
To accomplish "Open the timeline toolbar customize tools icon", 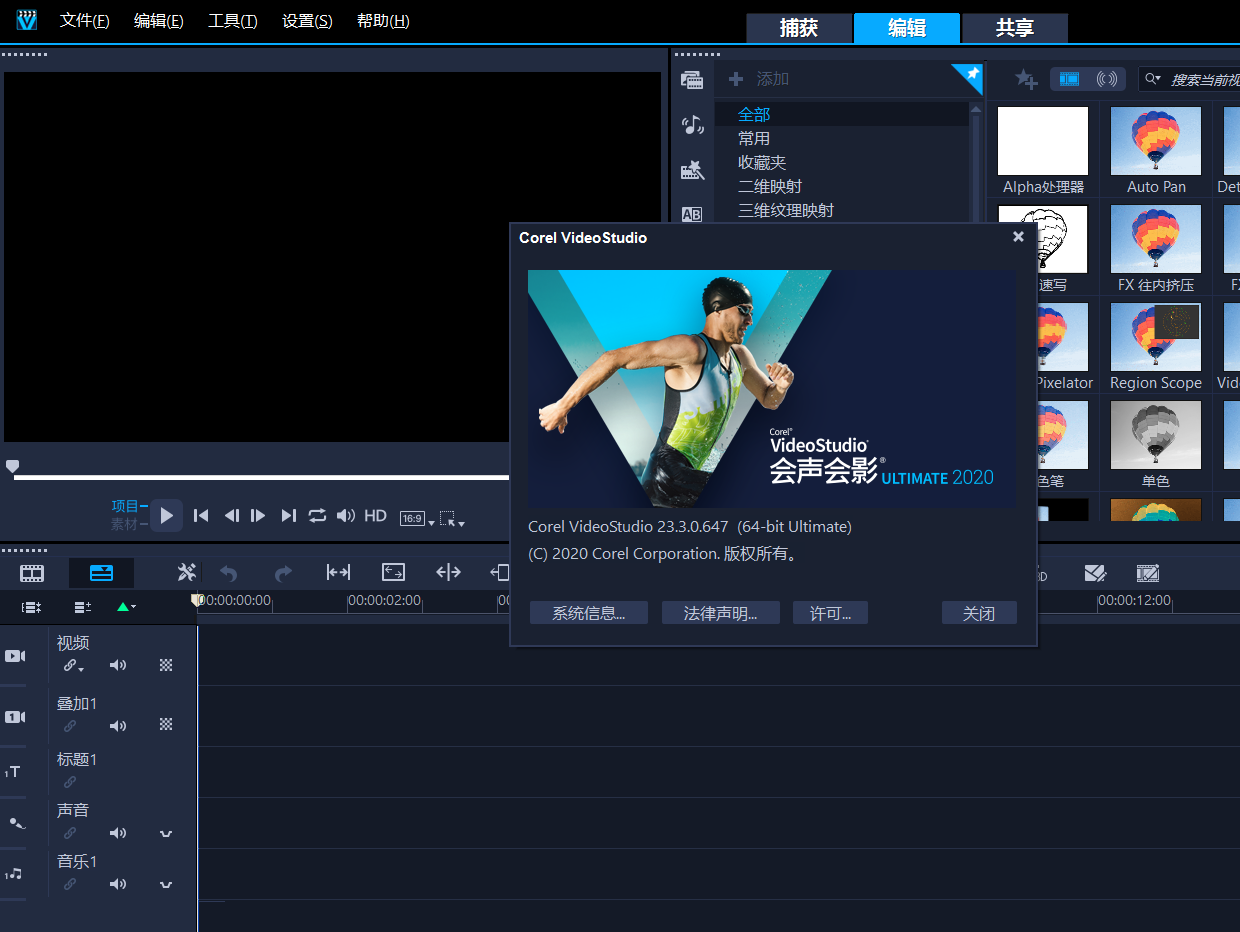I will pyautogui.click(x=187, y=572).
